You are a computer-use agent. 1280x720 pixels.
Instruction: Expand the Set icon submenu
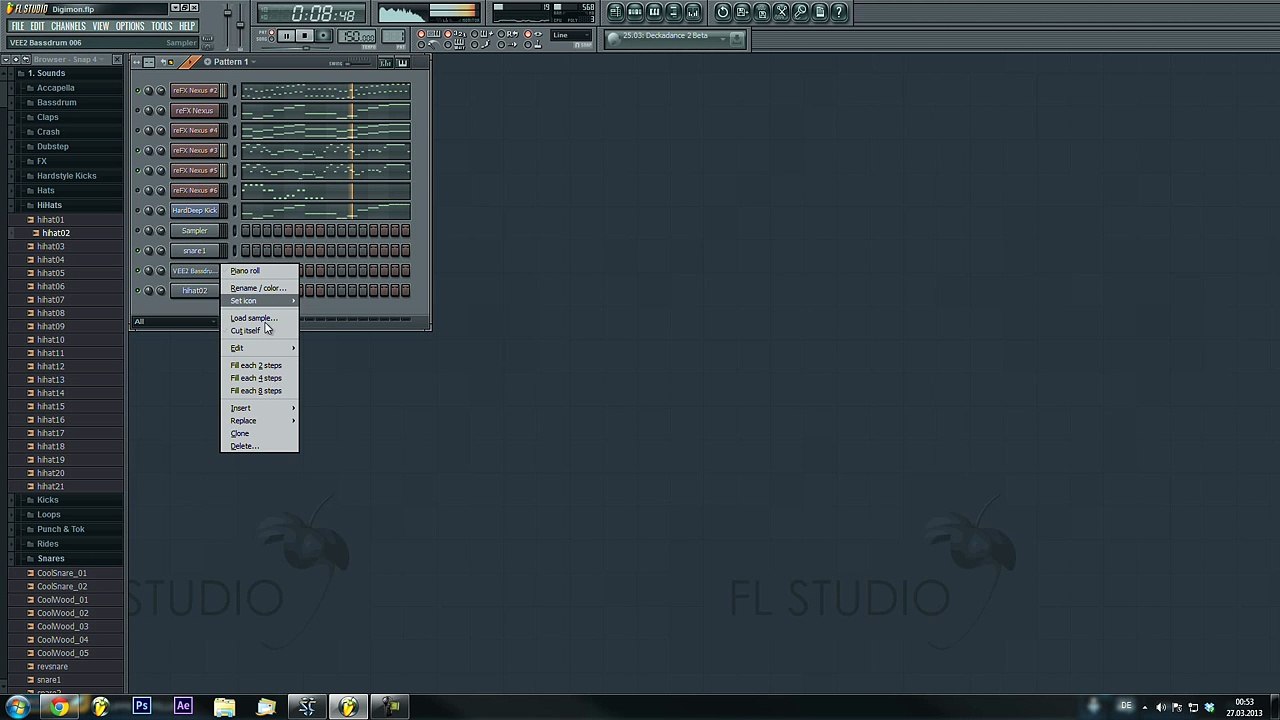pos(259,301)
